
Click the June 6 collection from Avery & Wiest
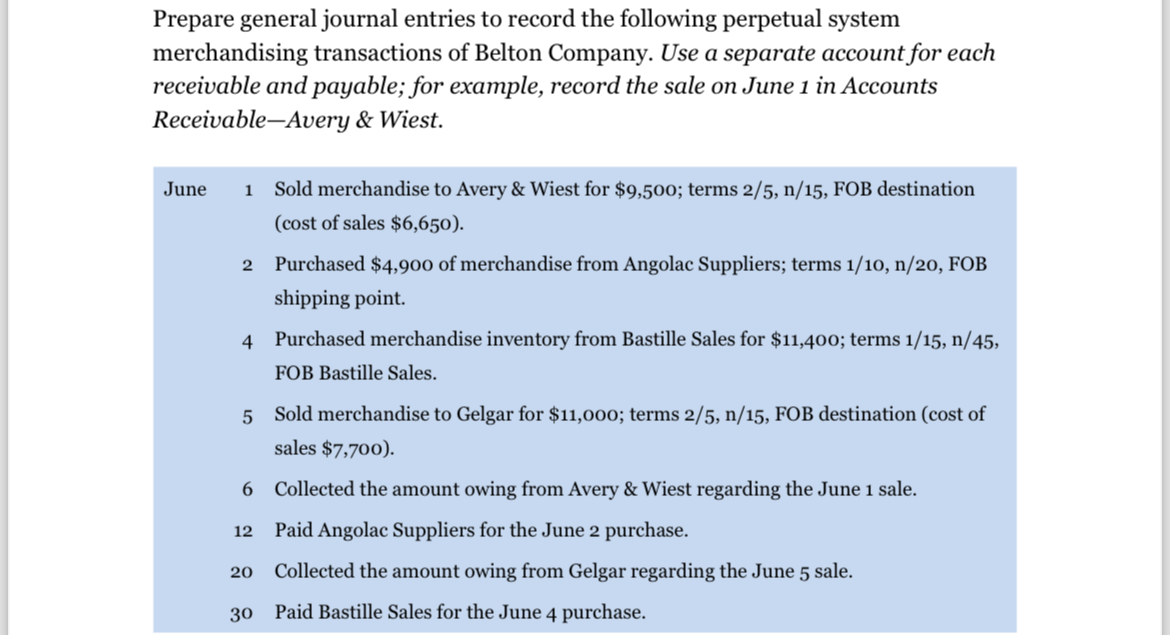(595, 489)
